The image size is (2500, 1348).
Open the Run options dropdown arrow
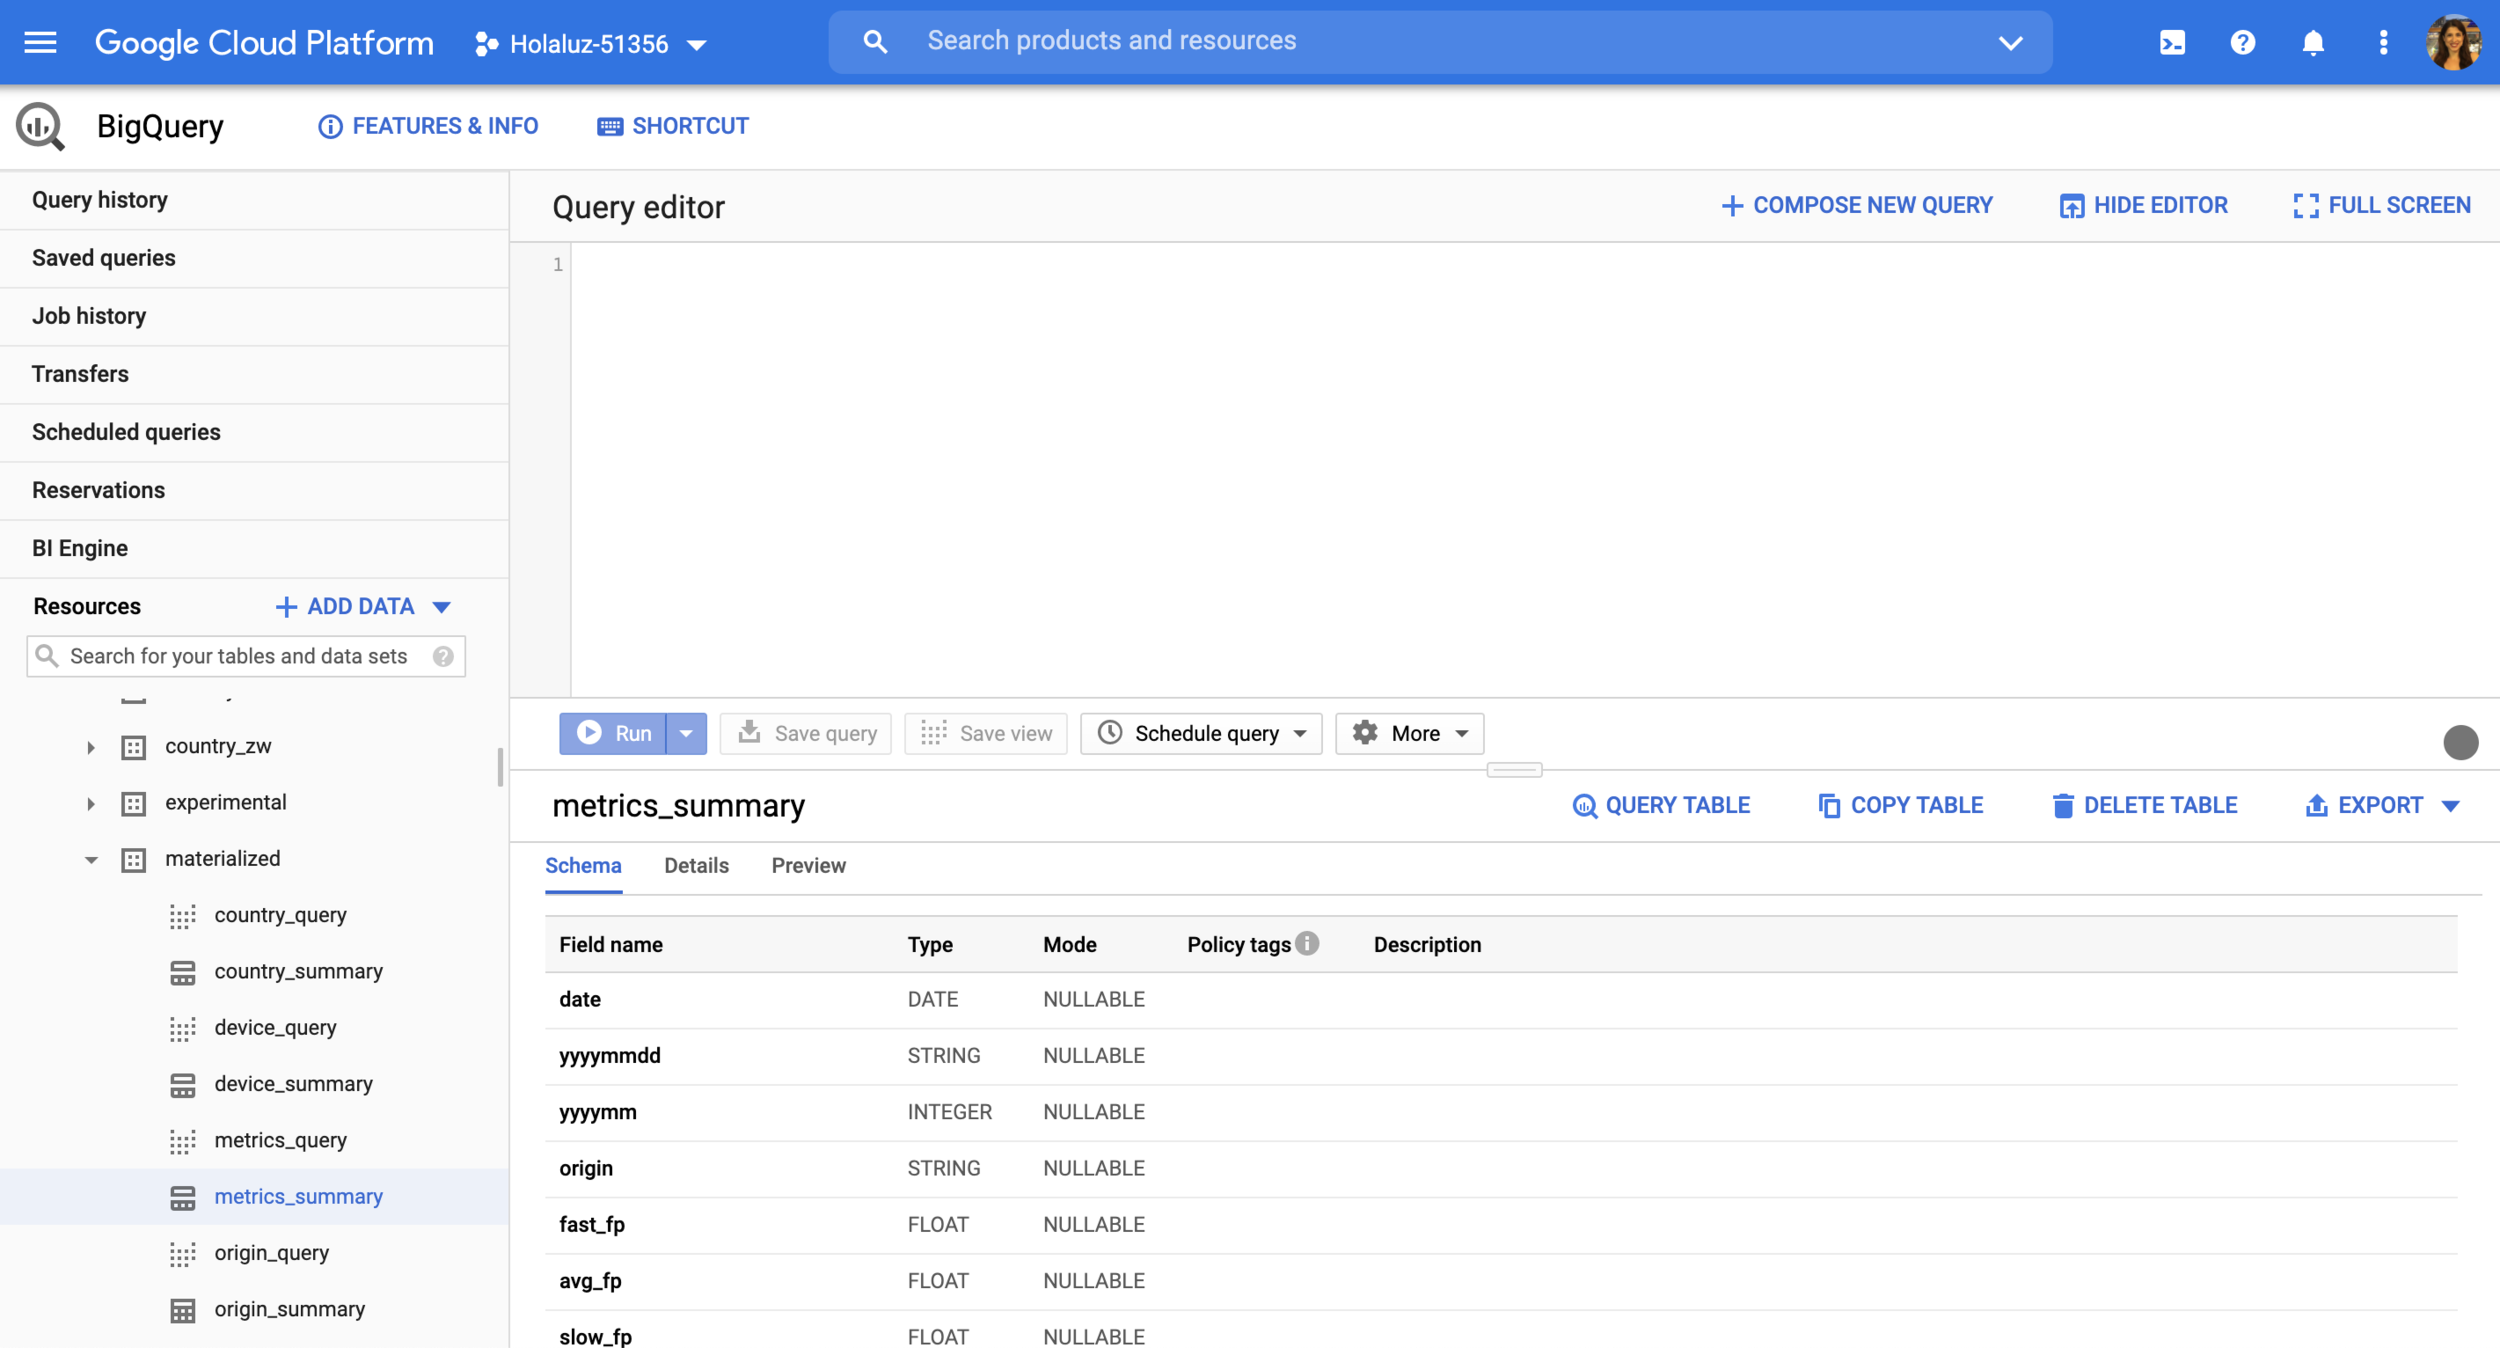click(x=686, y=733)
